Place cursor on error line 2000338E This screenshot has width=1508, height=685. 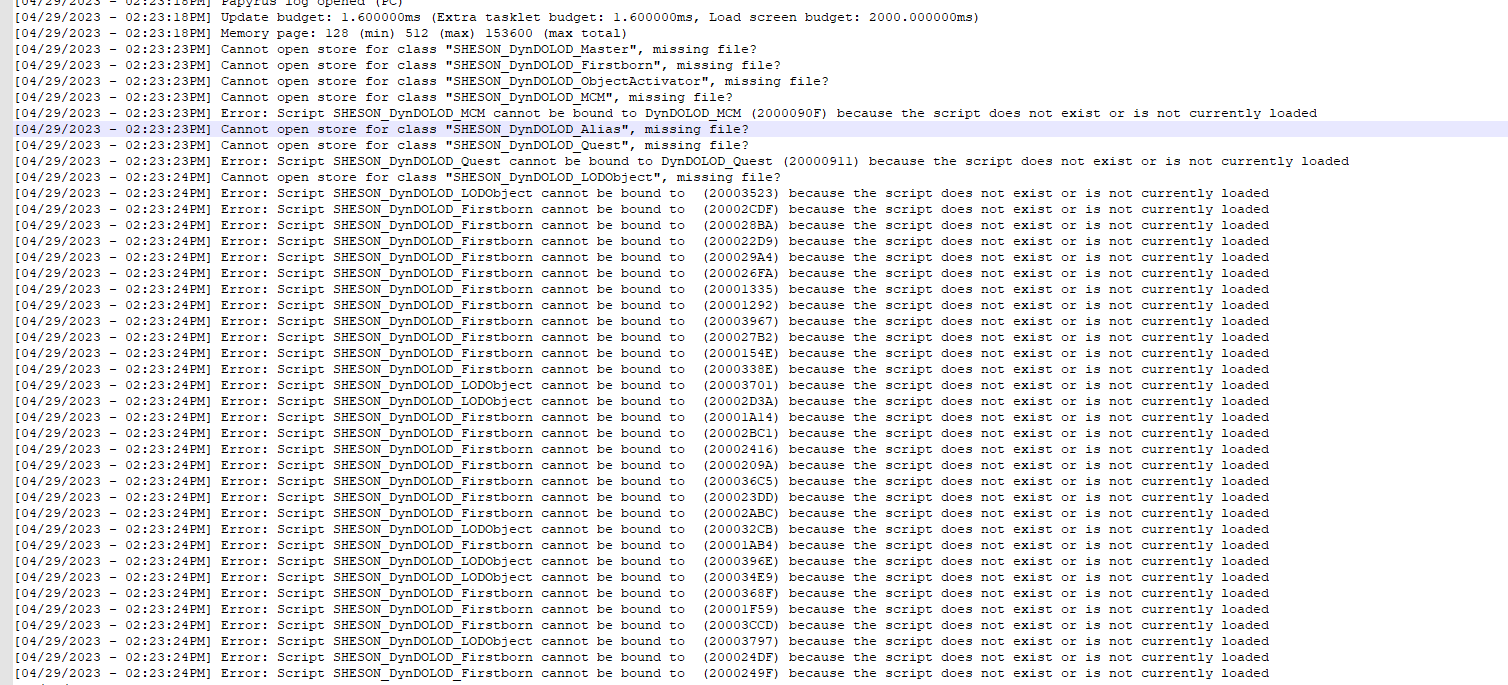point(642,369)
